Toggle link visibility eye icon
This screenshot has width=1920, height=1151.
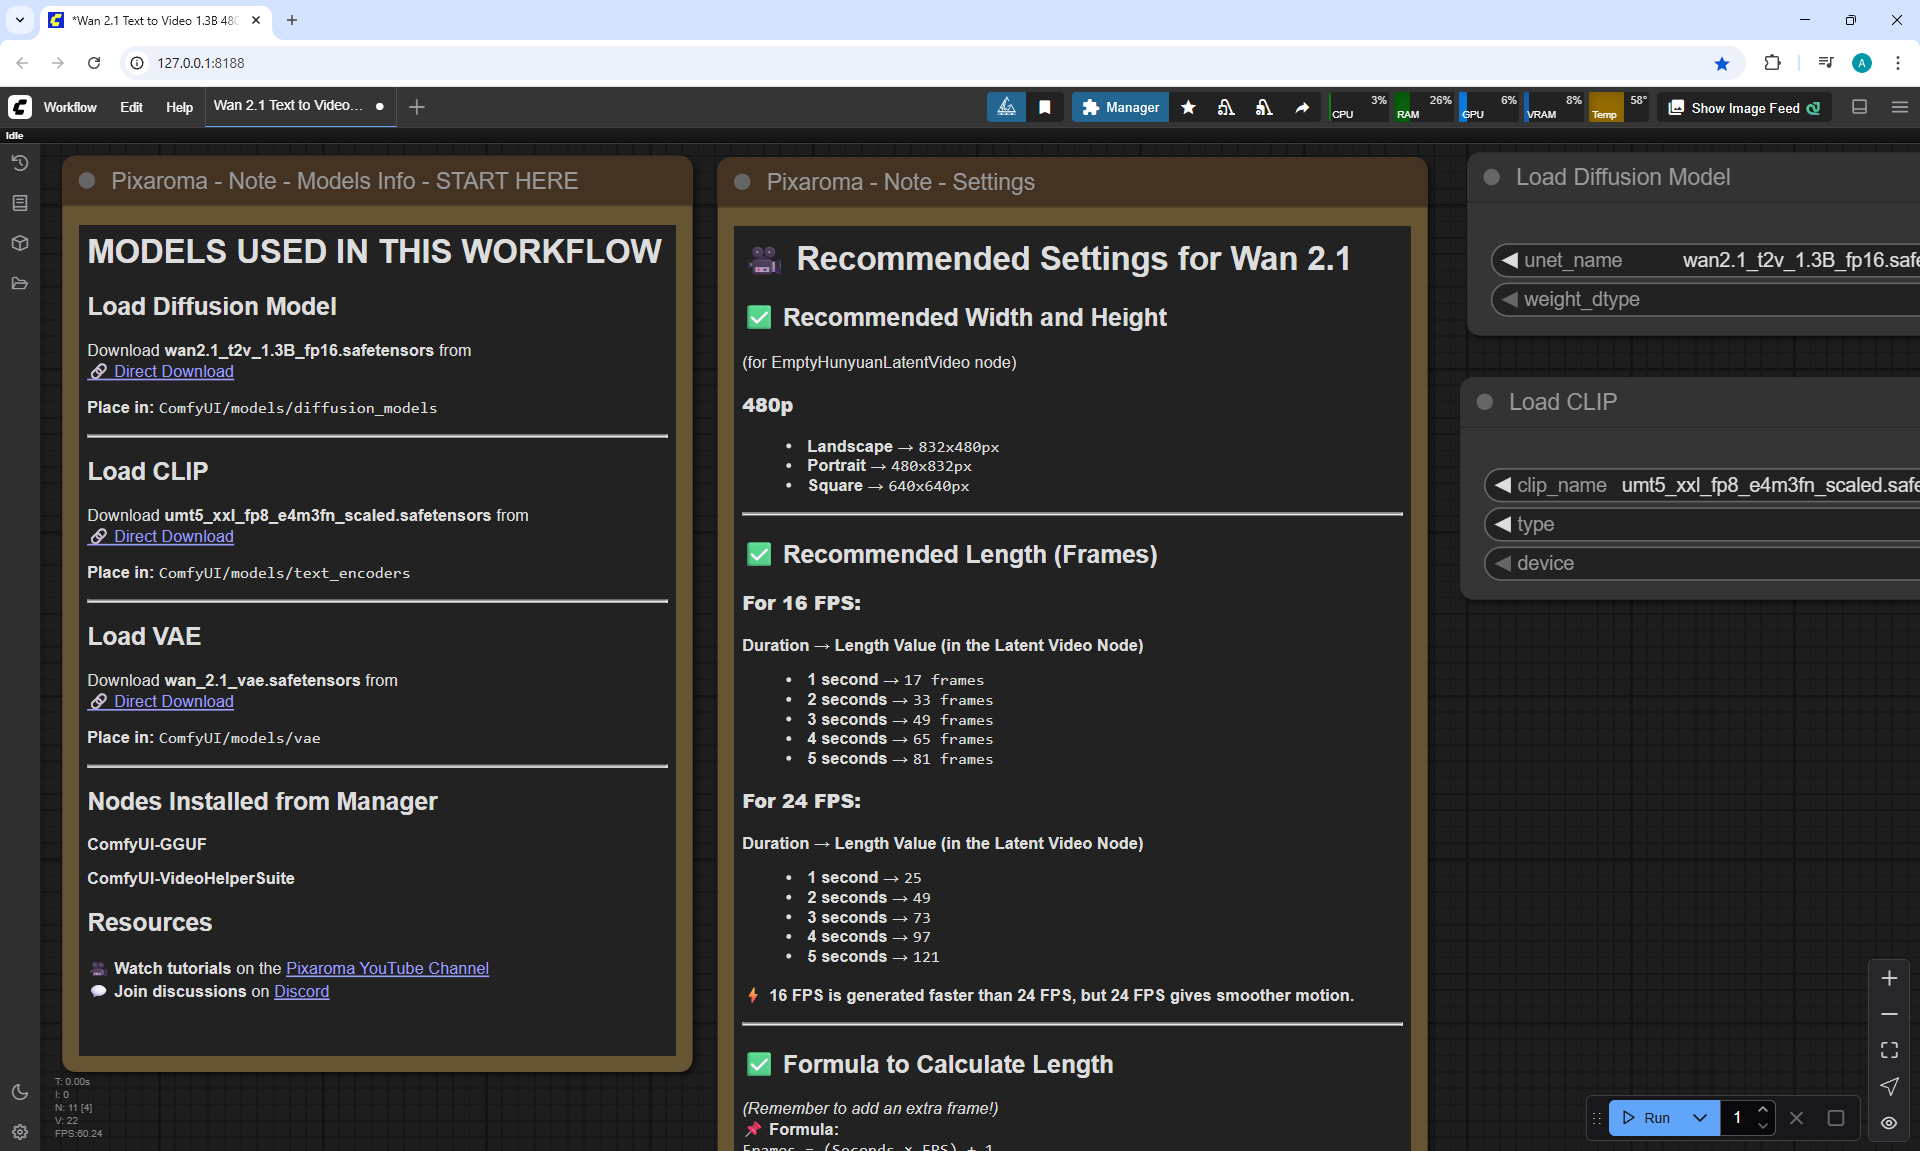click(1889, 1123)
